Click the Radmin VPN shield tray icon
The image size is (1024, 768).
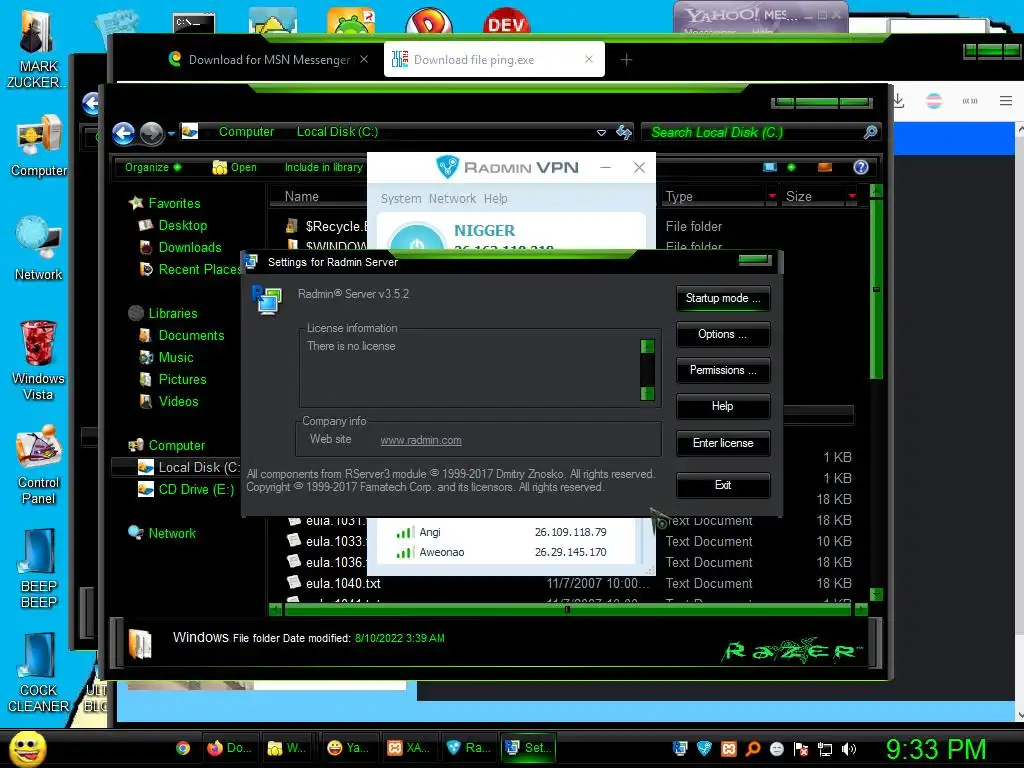point(704,748)
